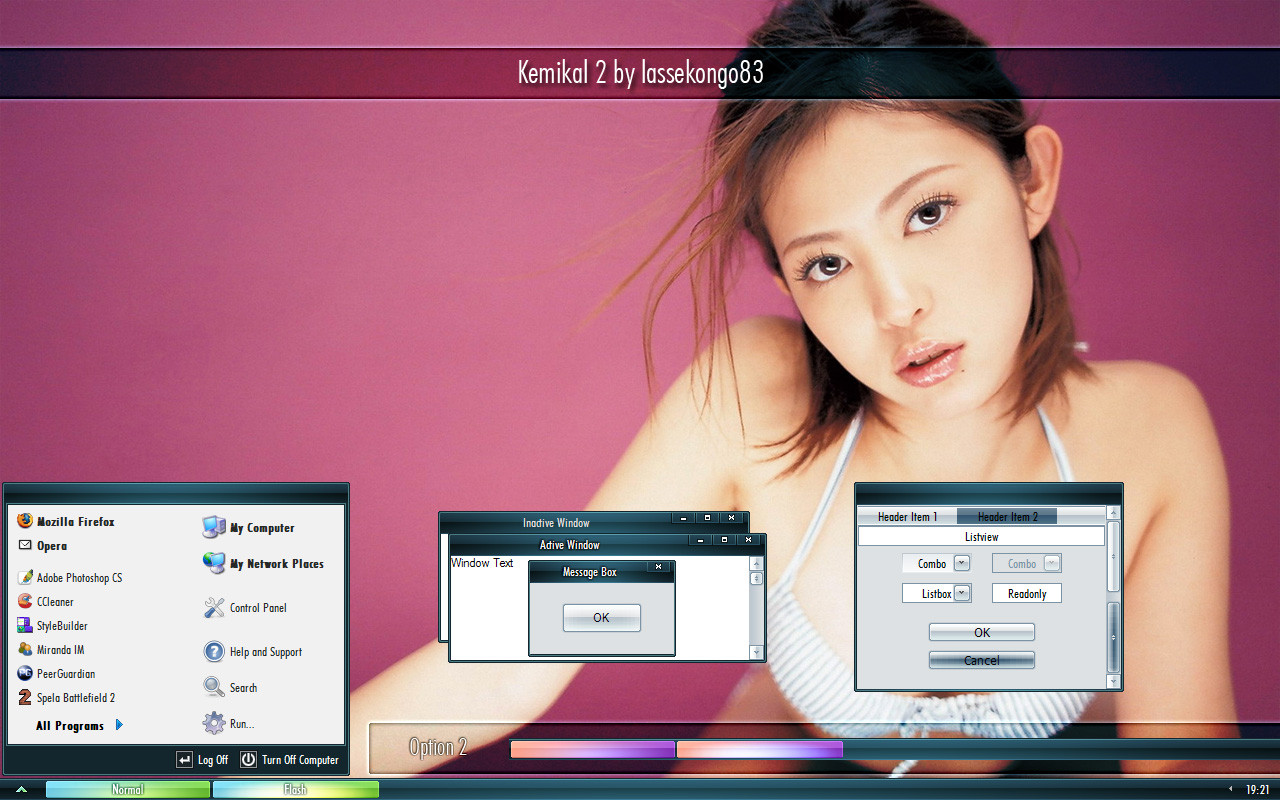1280x800 pixels.
Task: Click the Cancel button
Action: [x=982, y=660]
